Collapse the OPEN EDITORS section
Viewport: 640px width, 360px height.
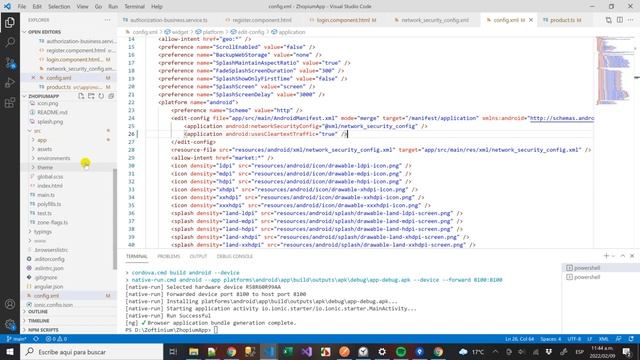point(44,32)
